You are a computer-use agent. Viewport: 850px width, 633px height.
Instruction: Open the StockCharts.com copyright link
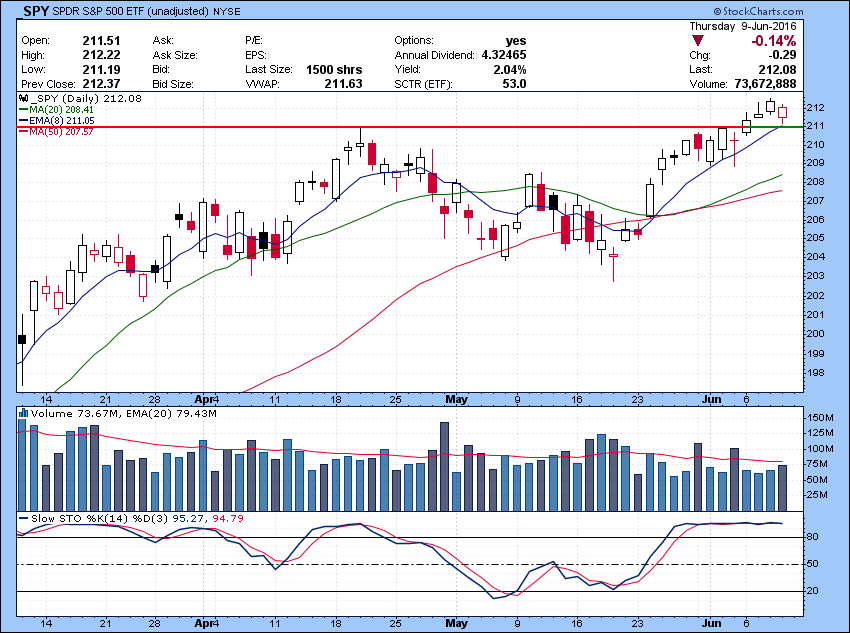[758, 11]
